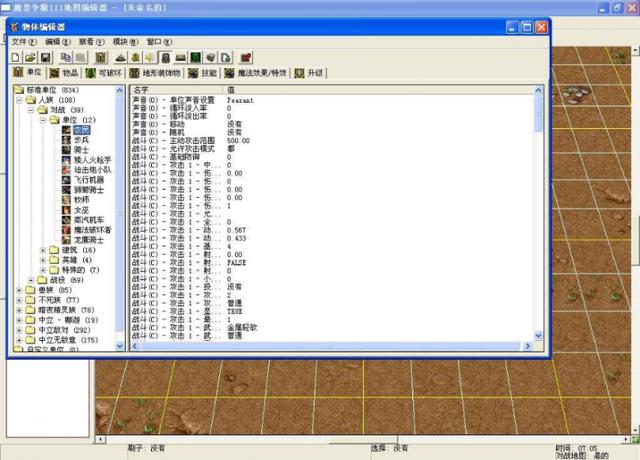Expand the 兽族 (85) folder
Viewport: 640px width, 460px height.
coord(19,290)
